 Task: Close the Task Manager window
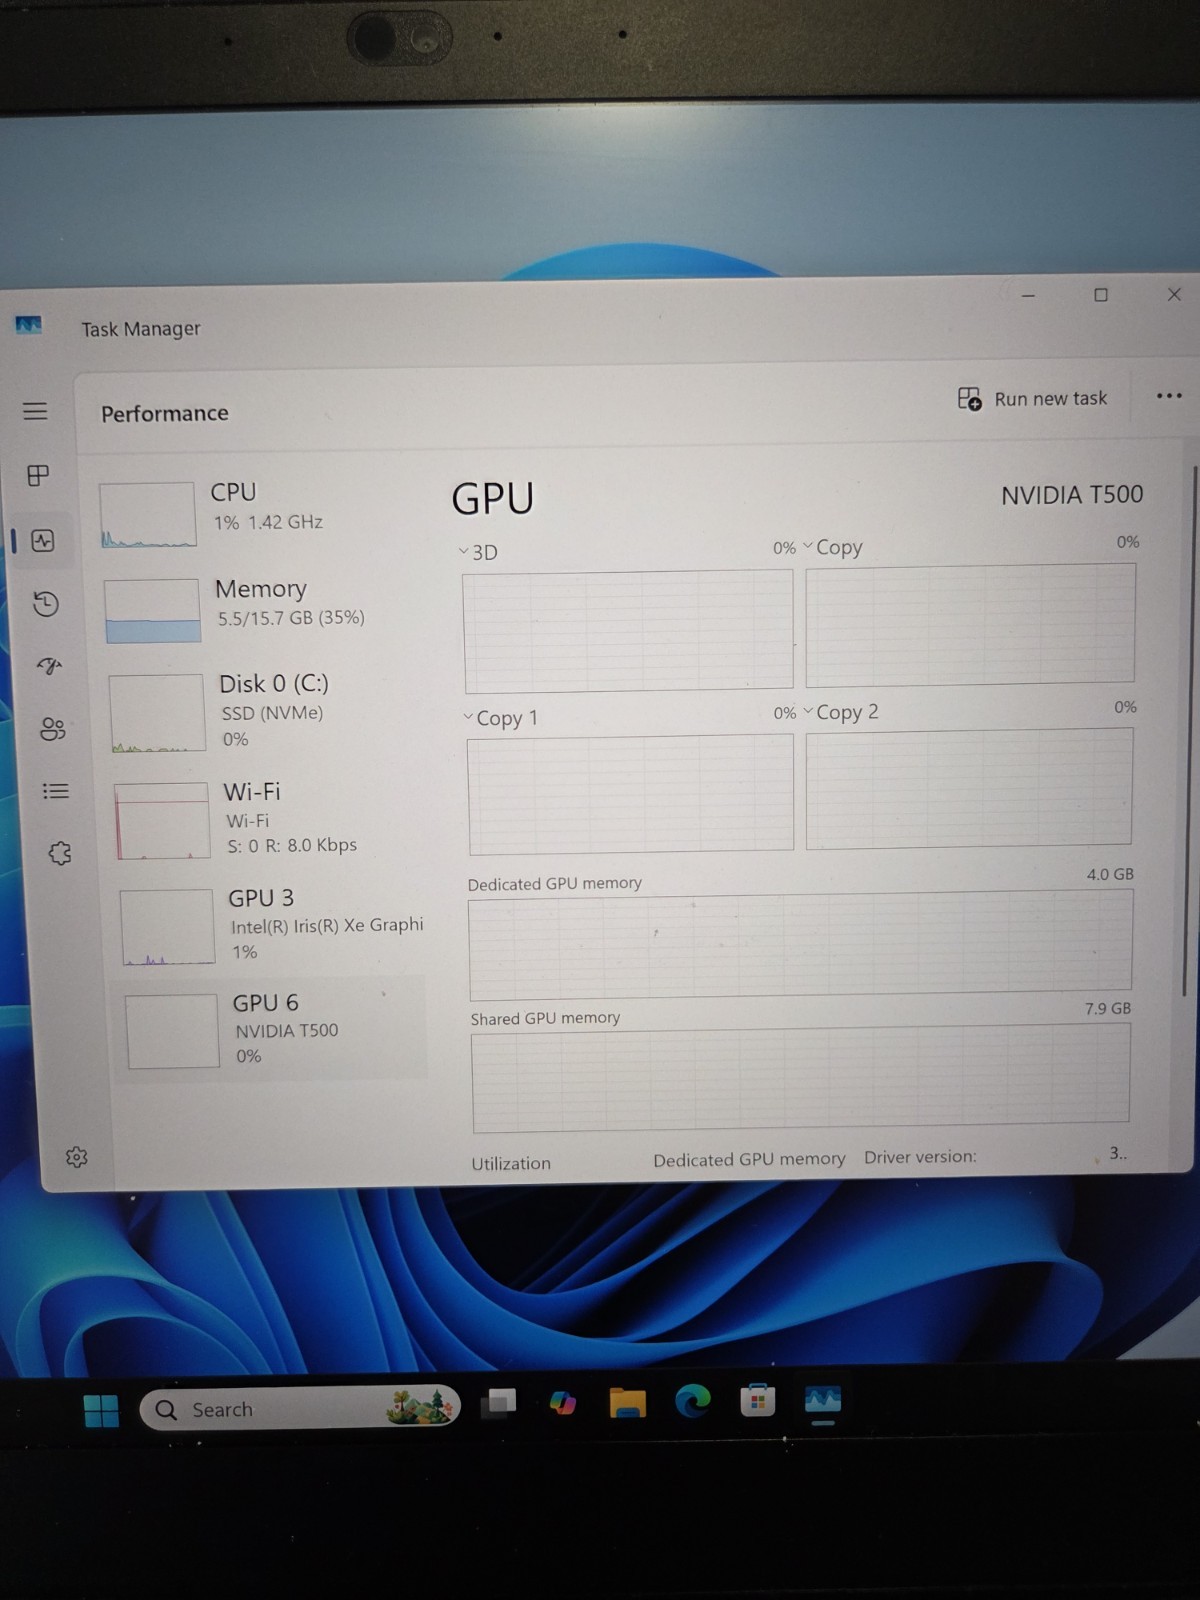(x=1174, y=294)
